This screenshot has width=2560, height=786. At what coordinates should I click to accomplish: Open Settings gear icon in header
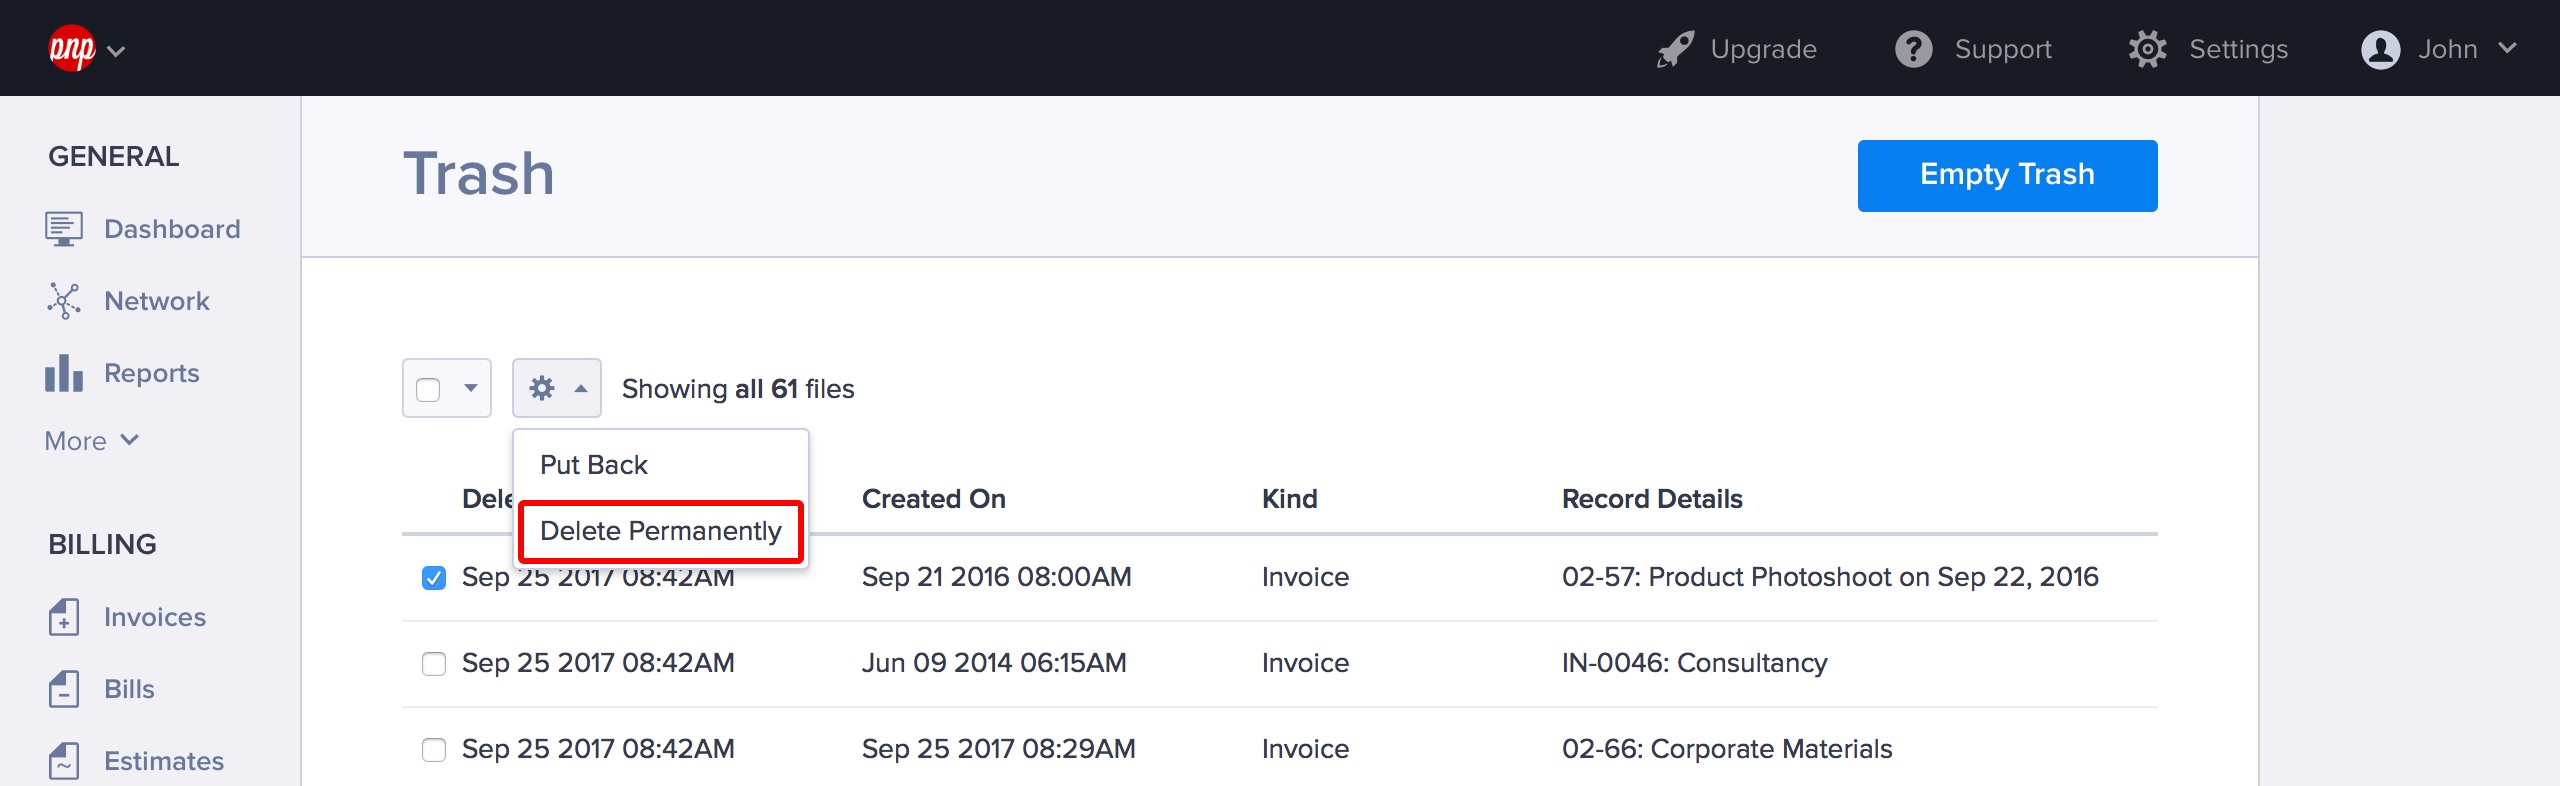[x=2147, y=49]
